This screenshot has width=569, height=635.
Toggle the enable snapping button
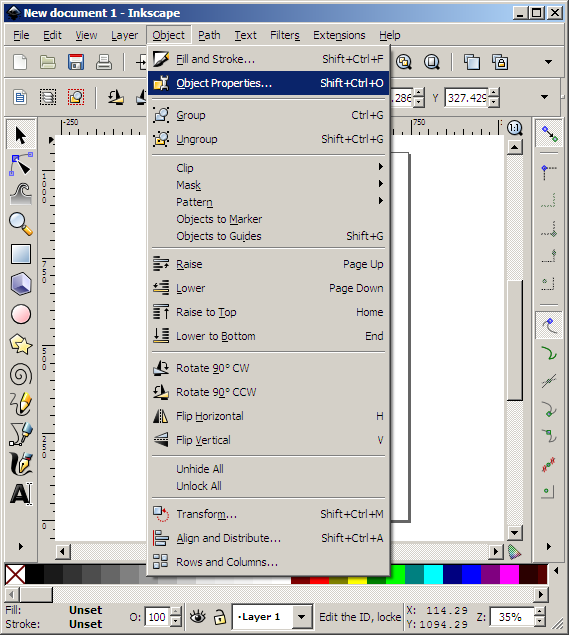coord(550,134)
